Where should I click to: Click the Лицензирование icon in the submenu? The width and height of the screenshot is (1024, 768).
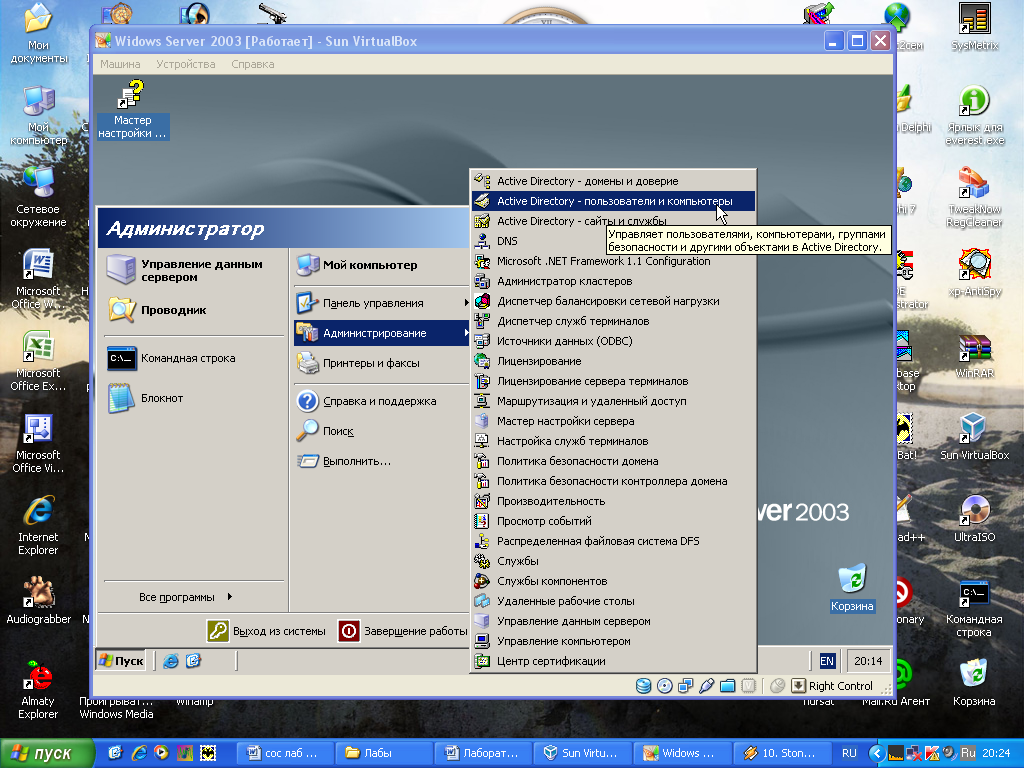click(x=482, y=361)
